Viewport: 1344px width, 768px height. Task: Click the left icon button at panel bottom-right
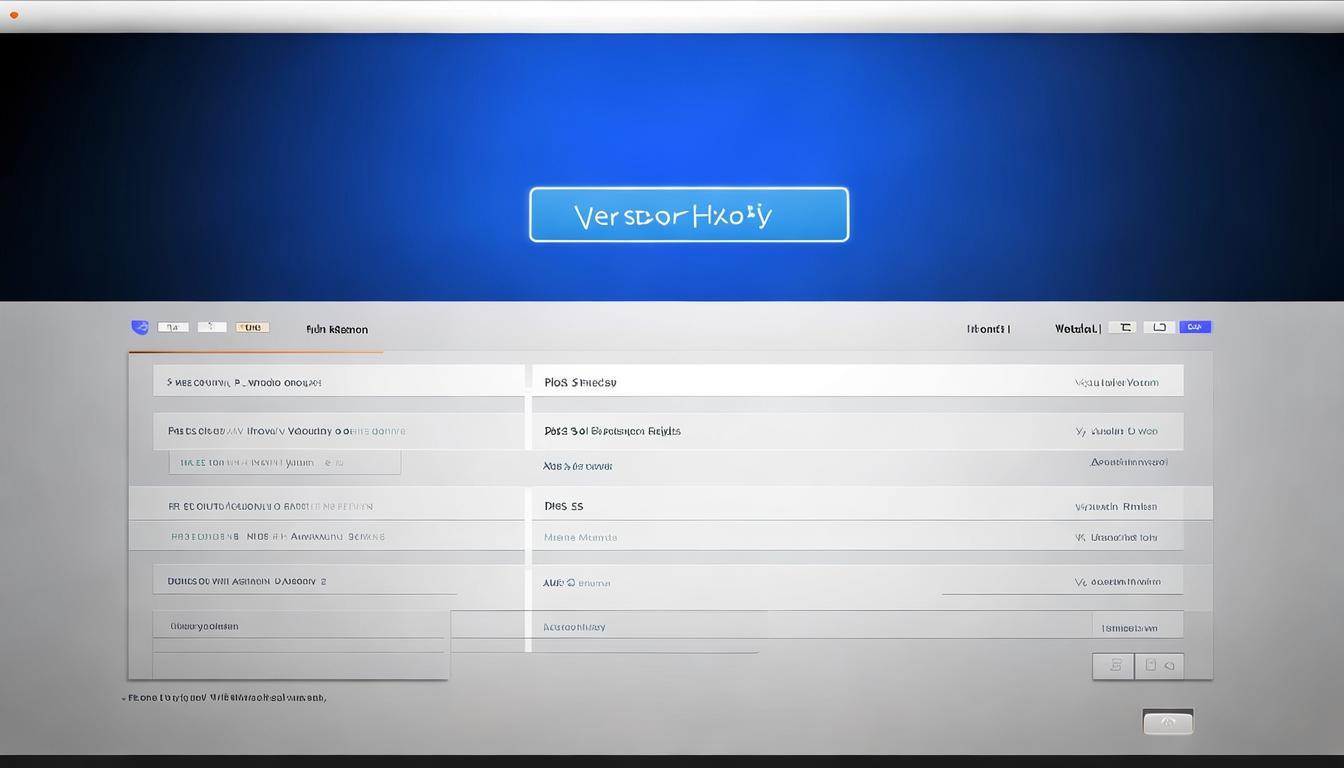point(1113,665)
